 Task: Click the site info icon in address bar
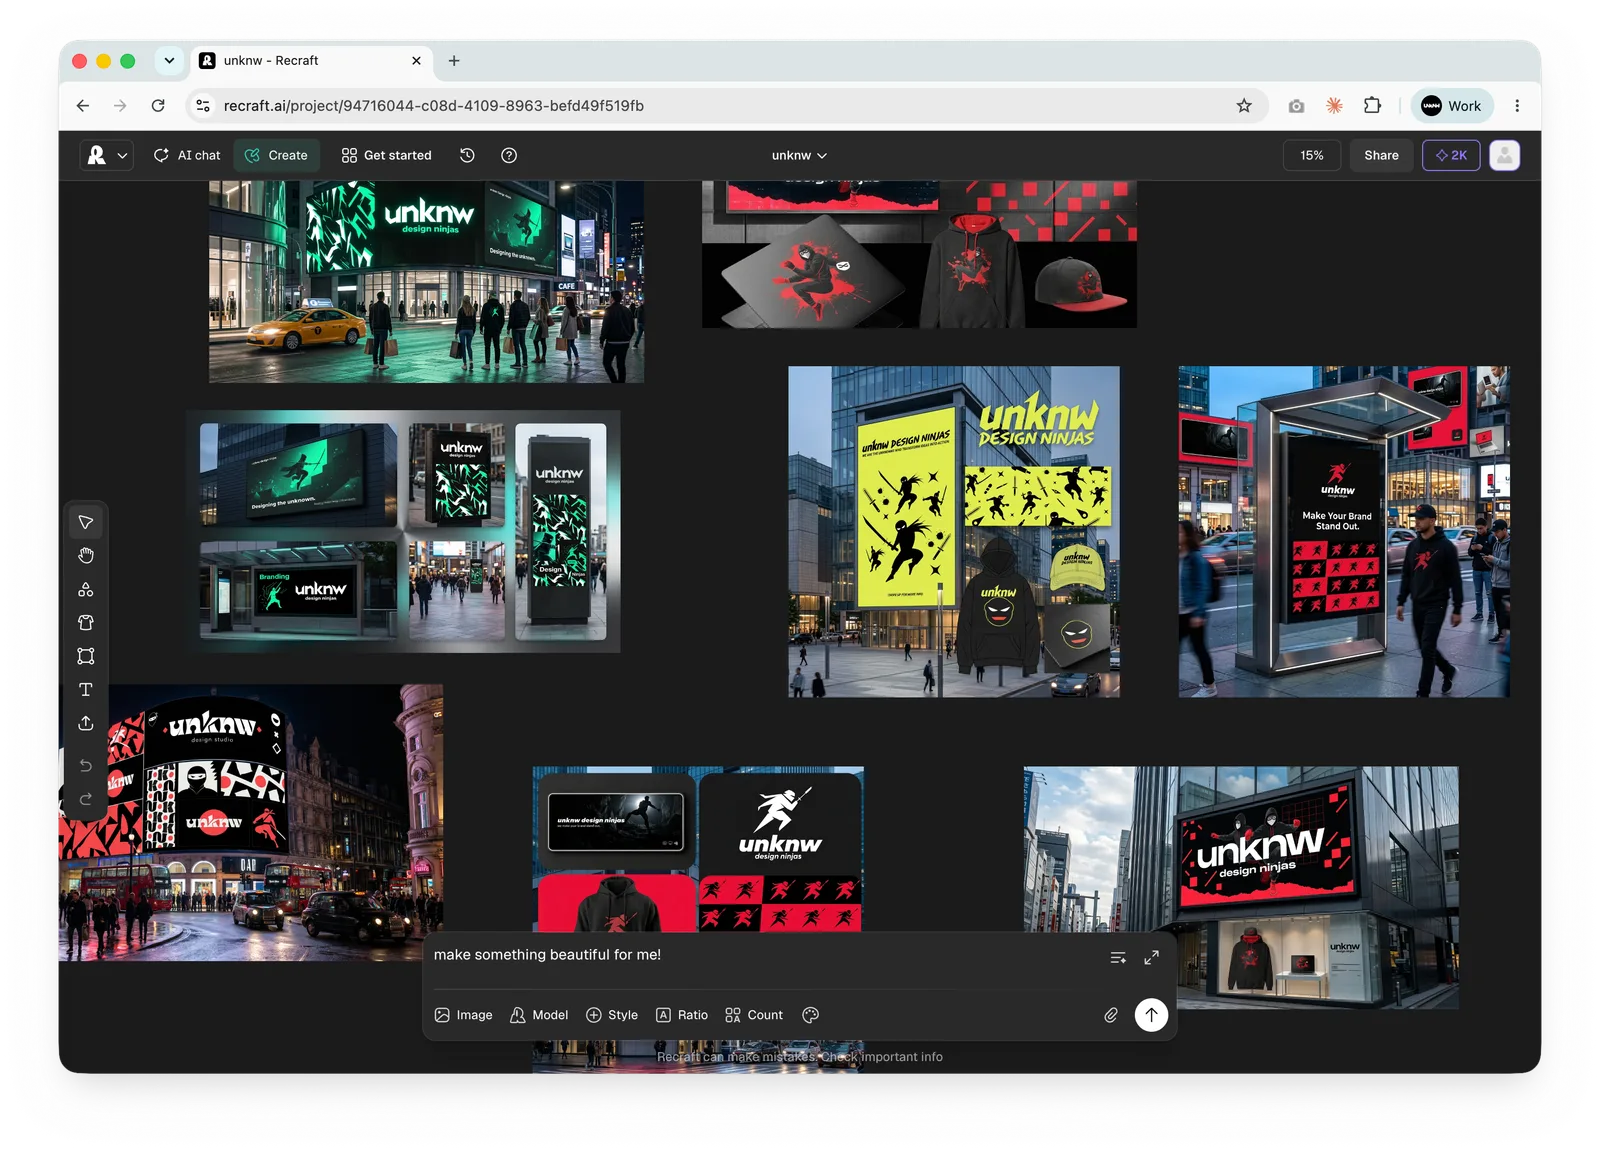click(203, 106)
